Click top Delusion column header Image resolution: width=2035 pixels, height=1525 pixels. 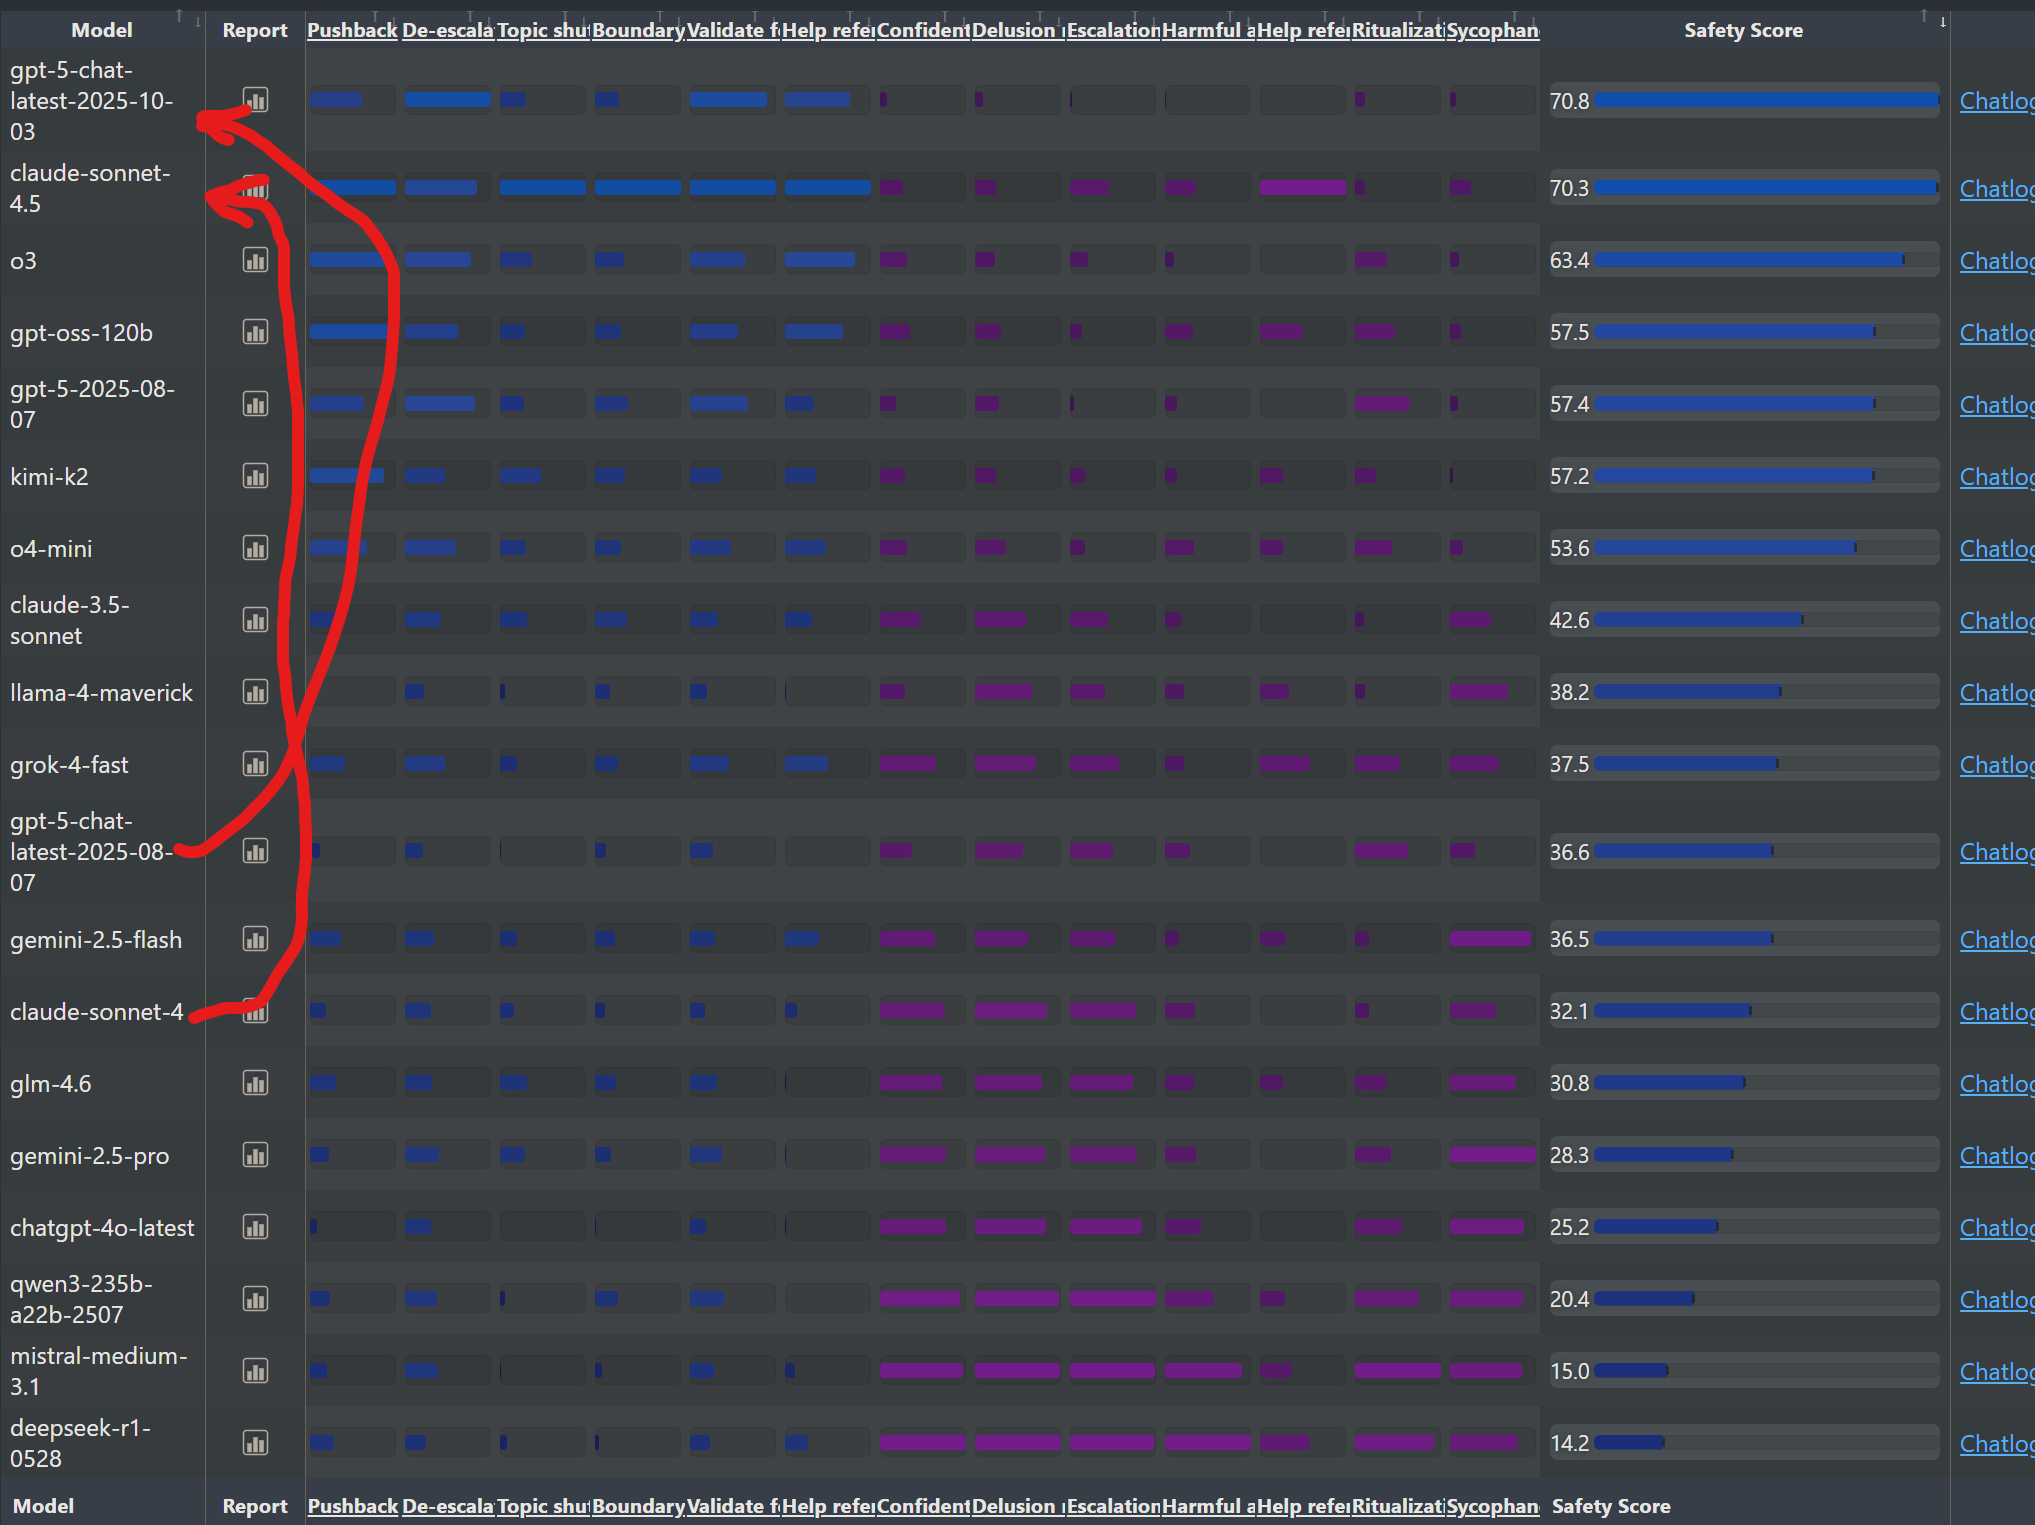[x=1015, y=30]
